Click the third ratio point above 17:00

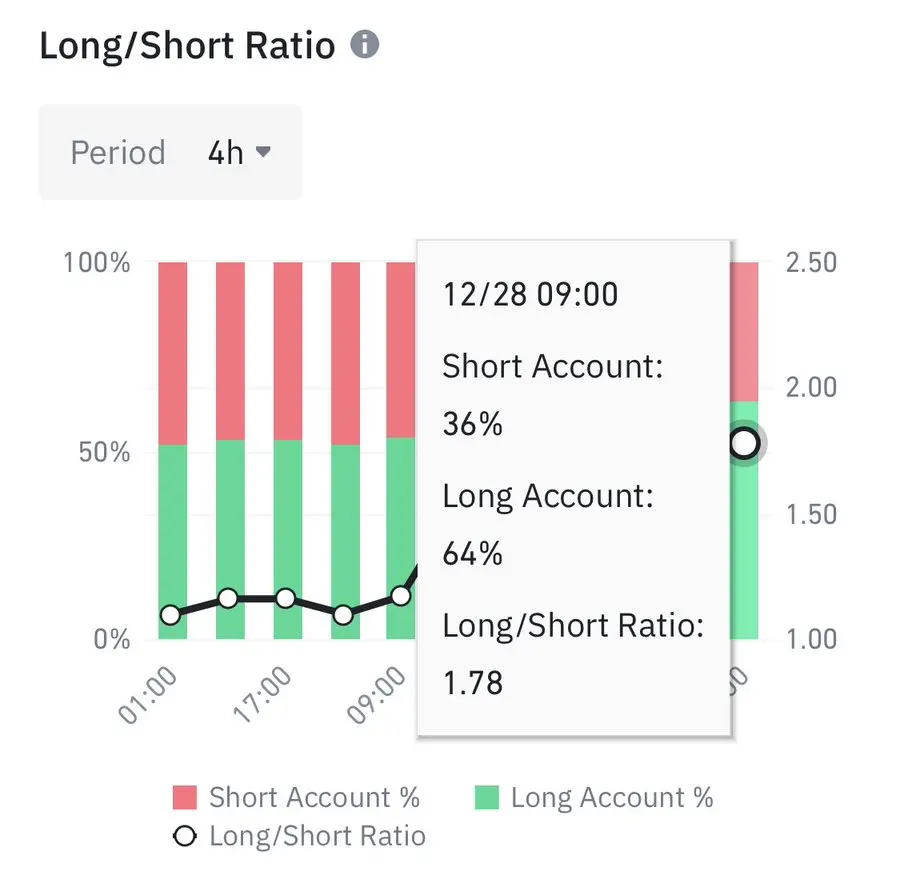click(x=286, y=599)
